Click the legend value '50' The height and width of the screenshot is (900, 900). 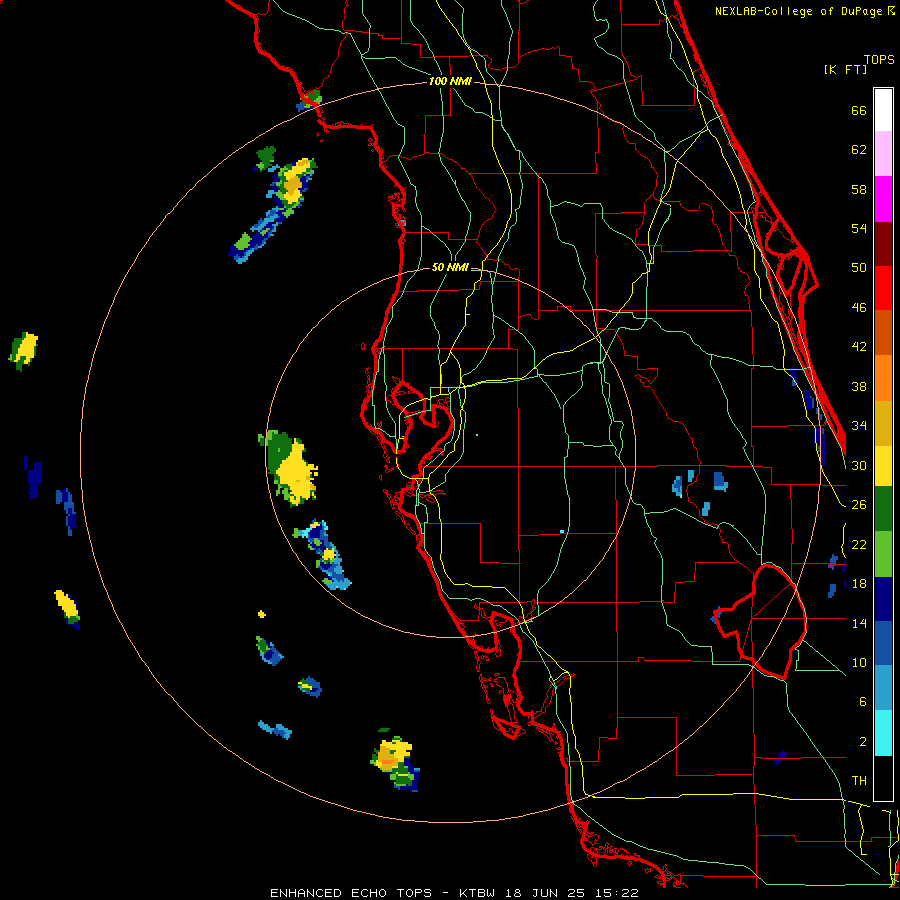pyautogui.click(x=859, y=268)
